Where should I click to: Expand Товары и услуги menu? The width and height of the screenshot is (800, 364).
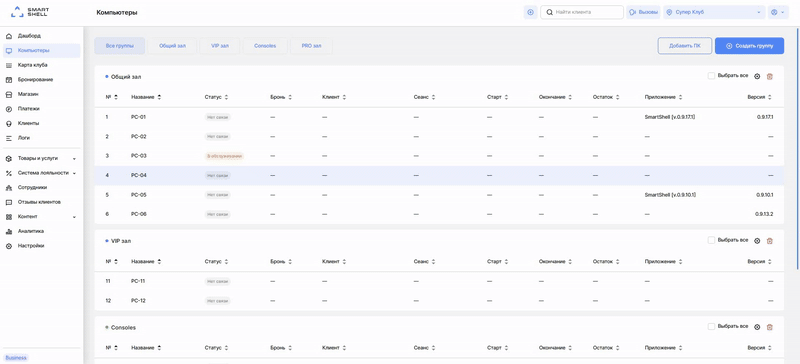41,158
